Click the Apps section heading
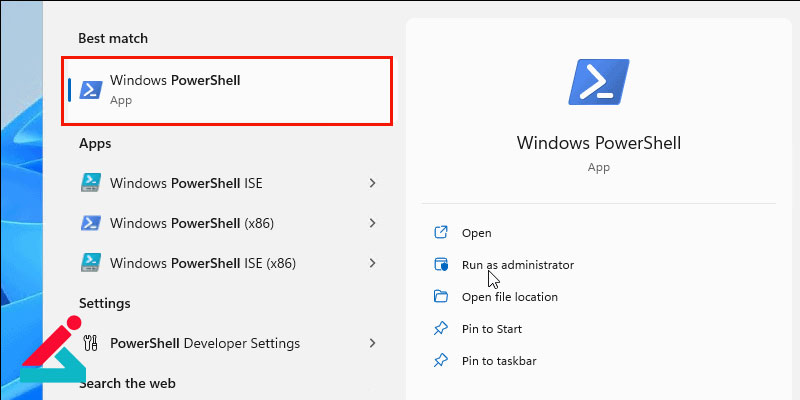Viewport: 800px width, 400px height. (x=95, y=144)
